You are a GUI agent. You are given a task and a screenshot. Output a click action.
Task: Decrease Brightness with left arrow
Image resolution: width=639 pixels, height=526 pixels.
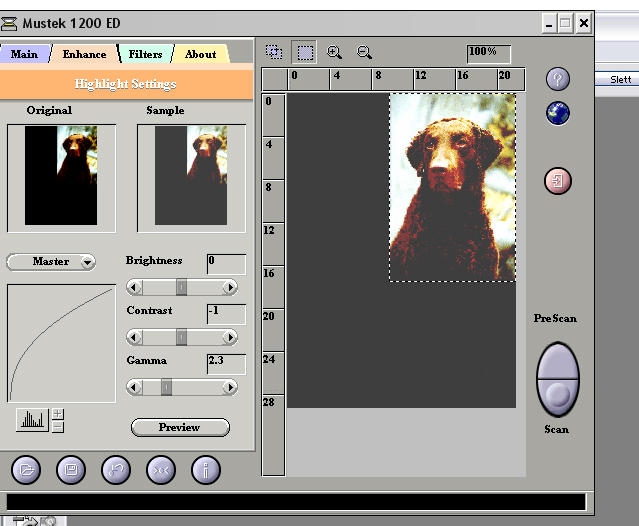point(134,287)
